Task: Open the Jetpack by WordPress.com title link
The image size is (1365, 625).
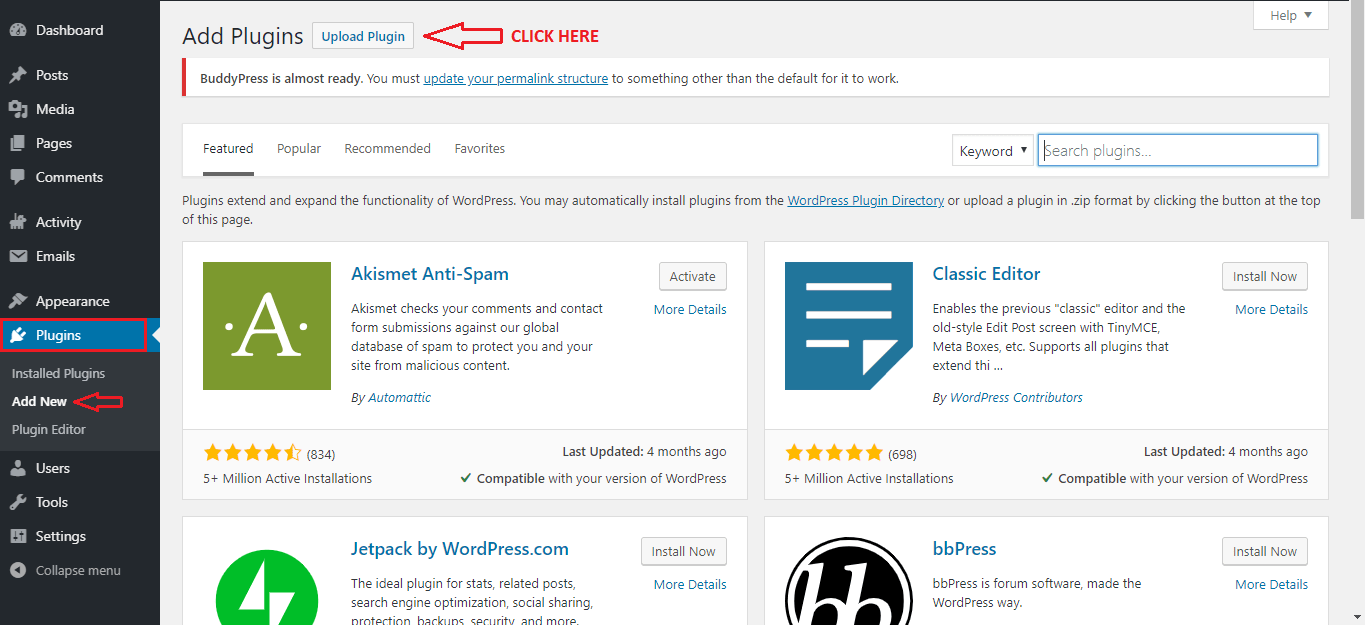Action: point(460,549)
